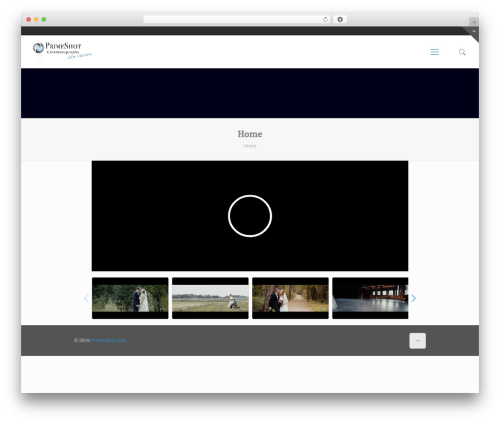Screen dimensions: 500x423
Task: Click the Home breadcrumb under the title
Action: coord(250,146)
